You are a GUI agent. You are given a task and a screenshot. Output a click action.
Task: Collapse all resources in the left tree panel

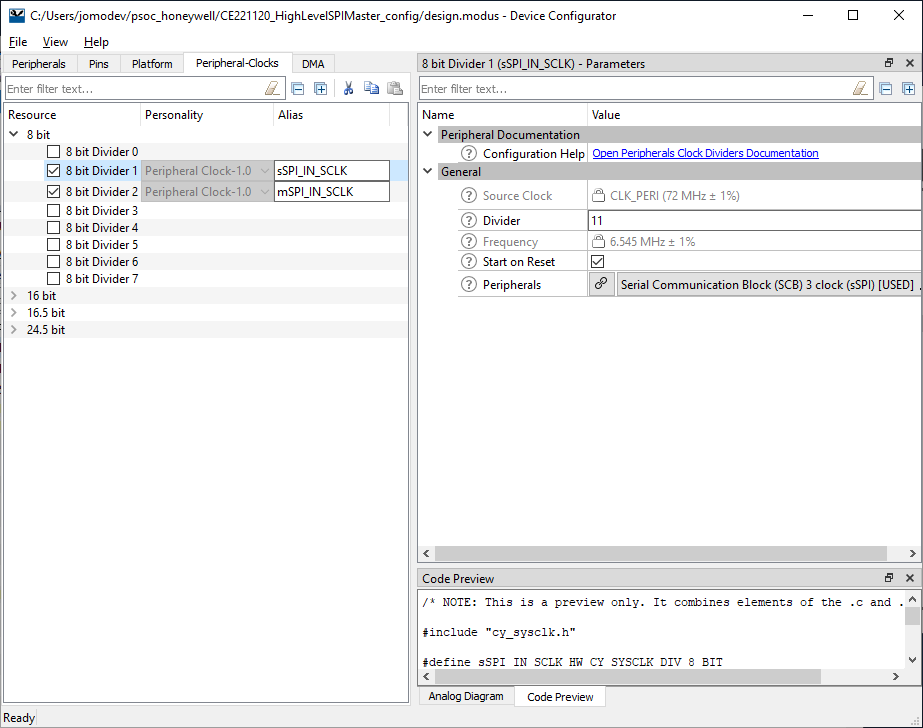click(x=298, y=89)
